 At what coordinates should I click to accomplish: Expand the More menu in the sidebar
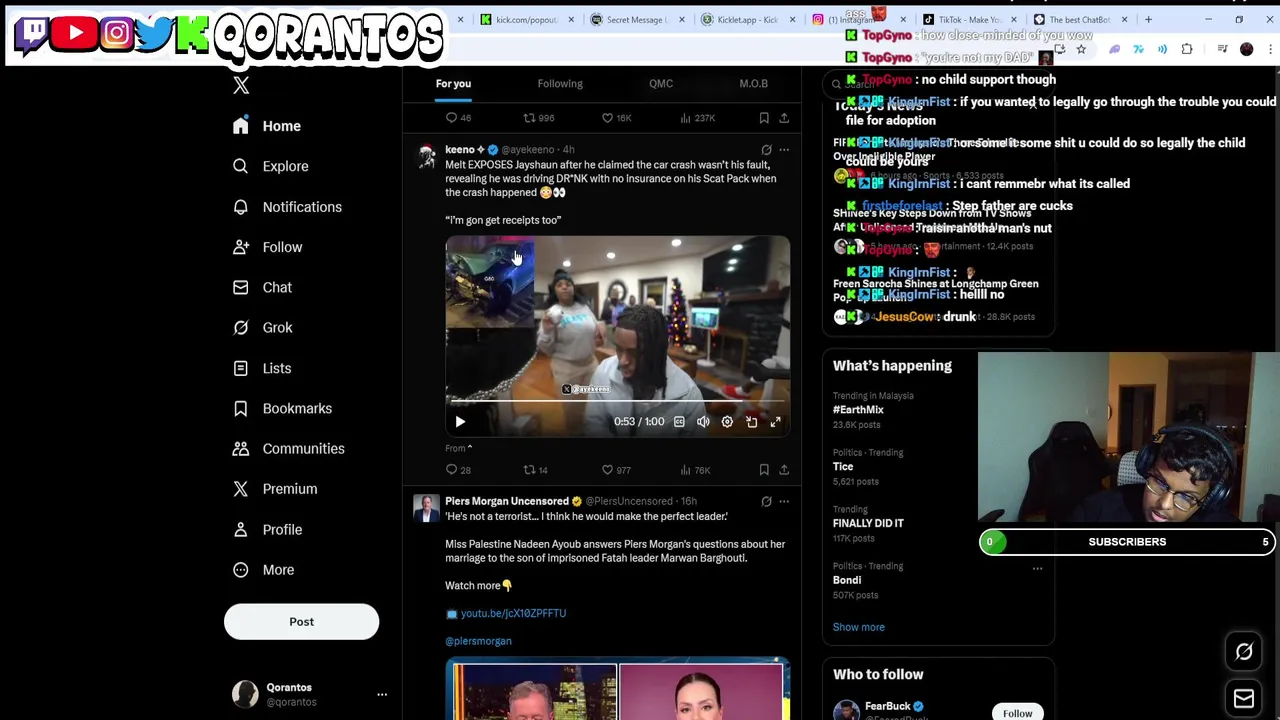[264, 570]
